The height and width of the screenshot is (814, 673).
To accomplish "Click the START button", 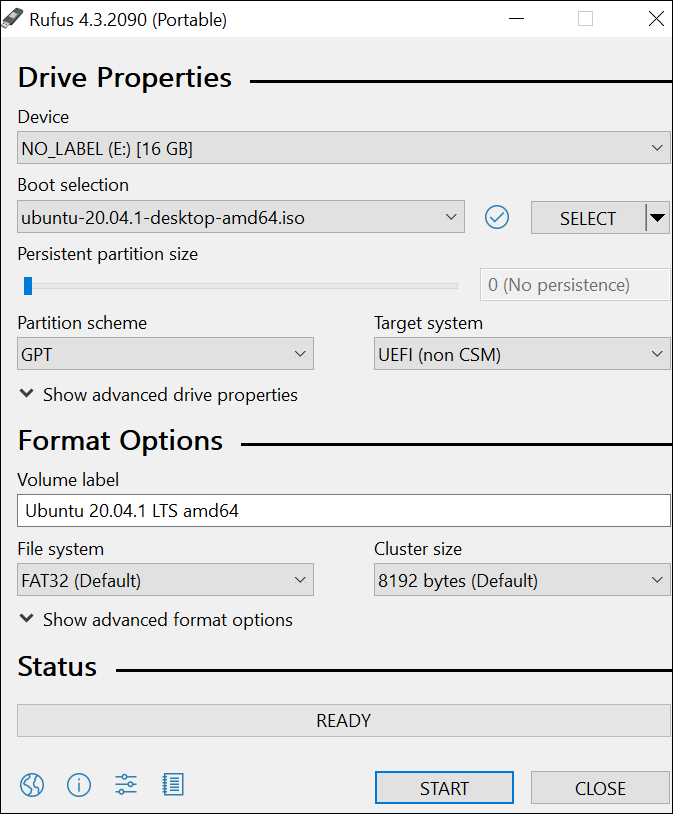I will click(445, 788).
